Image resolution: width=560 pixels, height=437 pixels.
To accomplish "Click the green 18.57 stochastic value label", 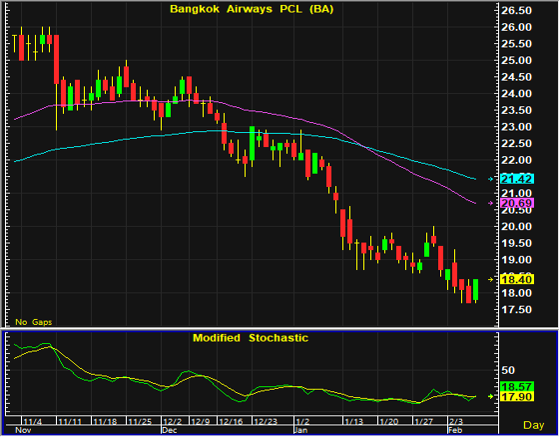I will tap(517, 386).
